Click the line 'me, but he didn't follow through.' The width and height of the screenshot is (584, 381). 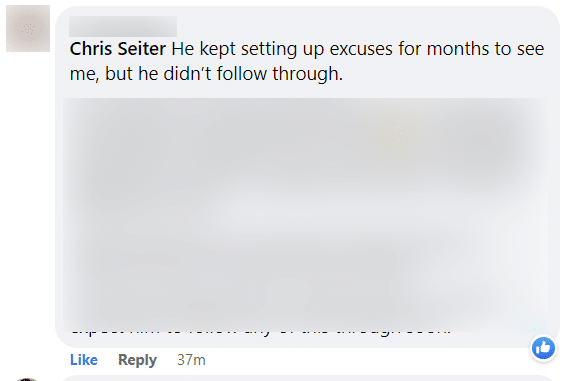coord(206,74)
